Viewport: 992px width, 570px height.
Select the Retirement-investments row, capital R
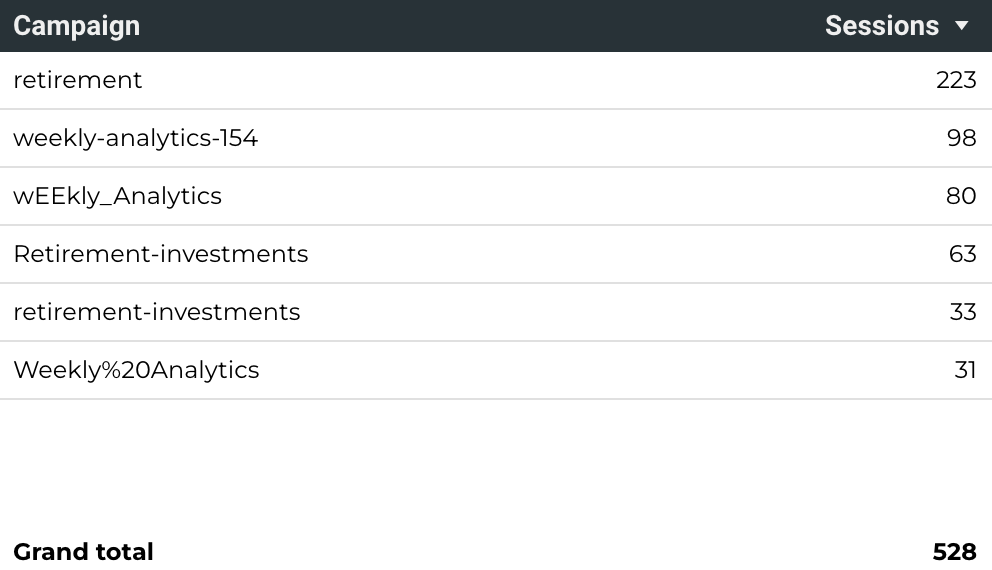(x=496, y=254)
